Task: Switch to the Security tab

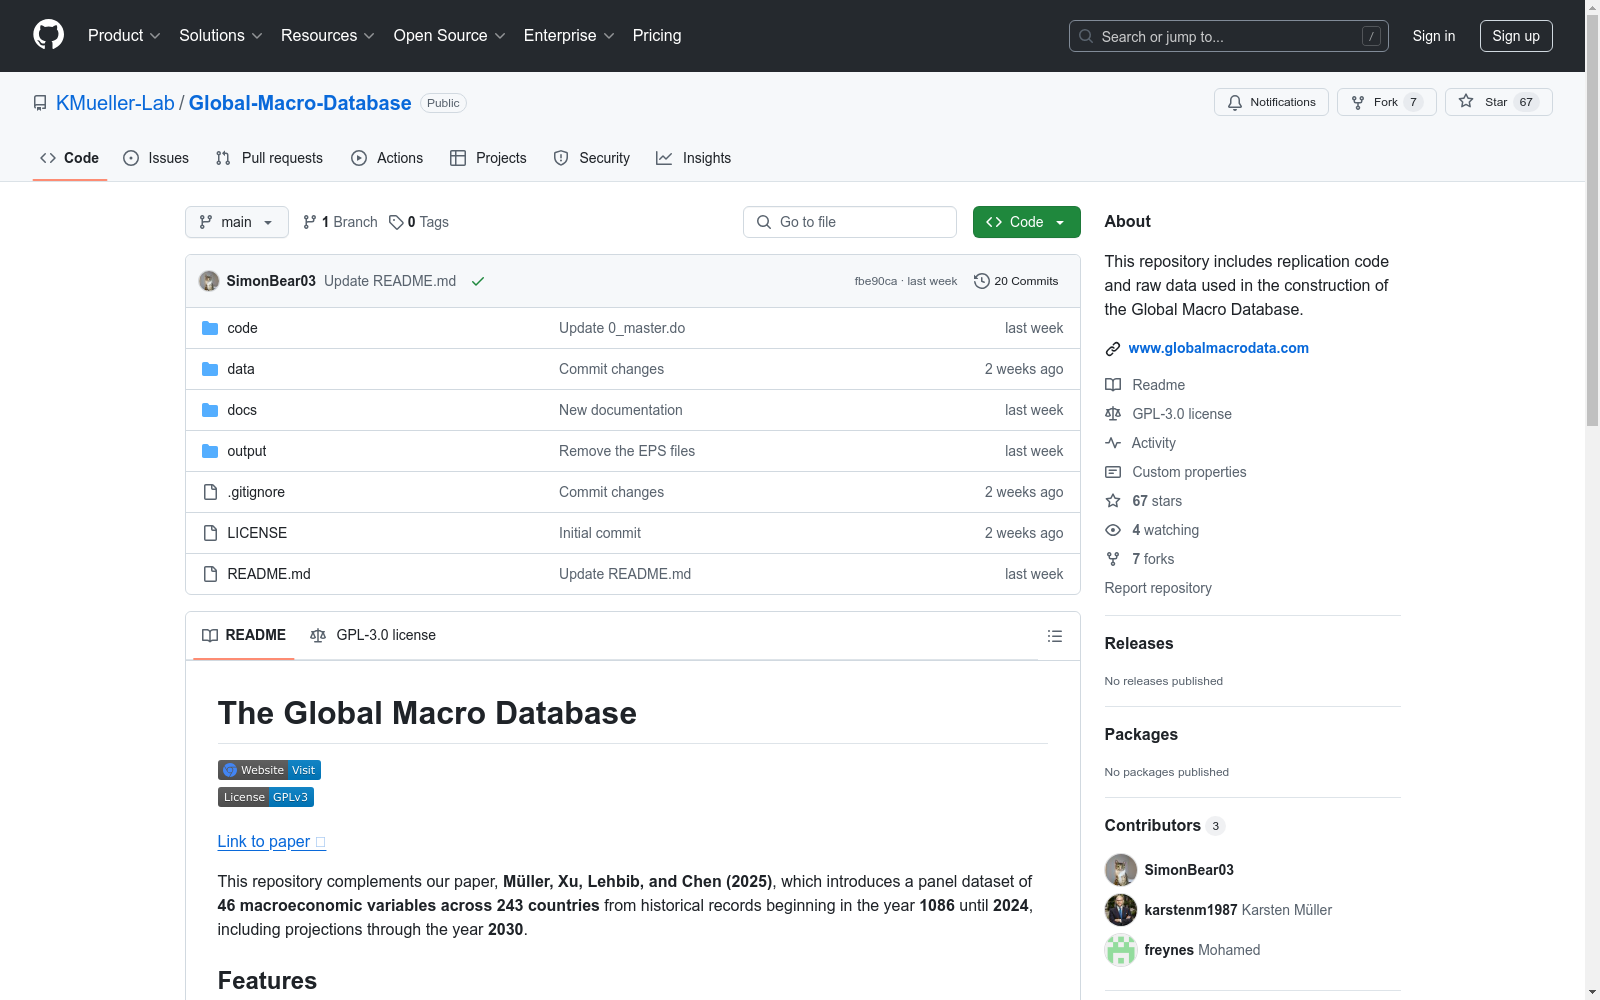Action: point(592,158)
